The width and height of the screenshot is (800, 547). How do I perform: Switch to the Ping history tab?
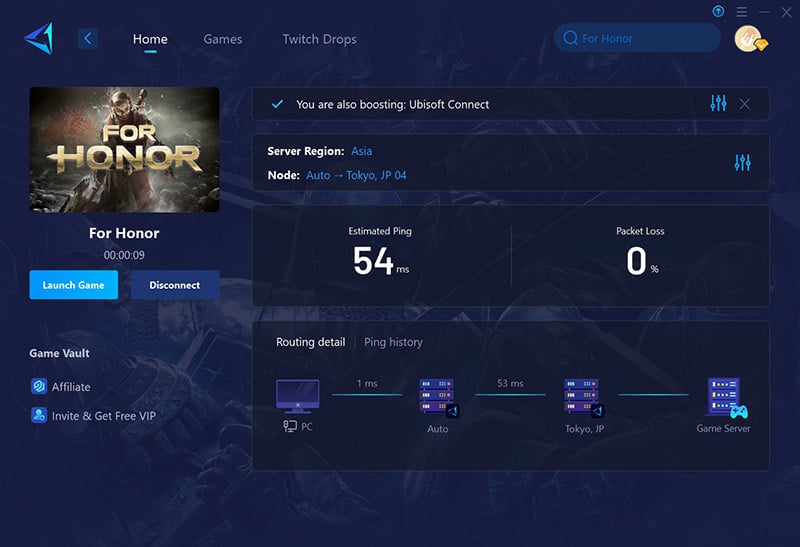tap(393, 342)
